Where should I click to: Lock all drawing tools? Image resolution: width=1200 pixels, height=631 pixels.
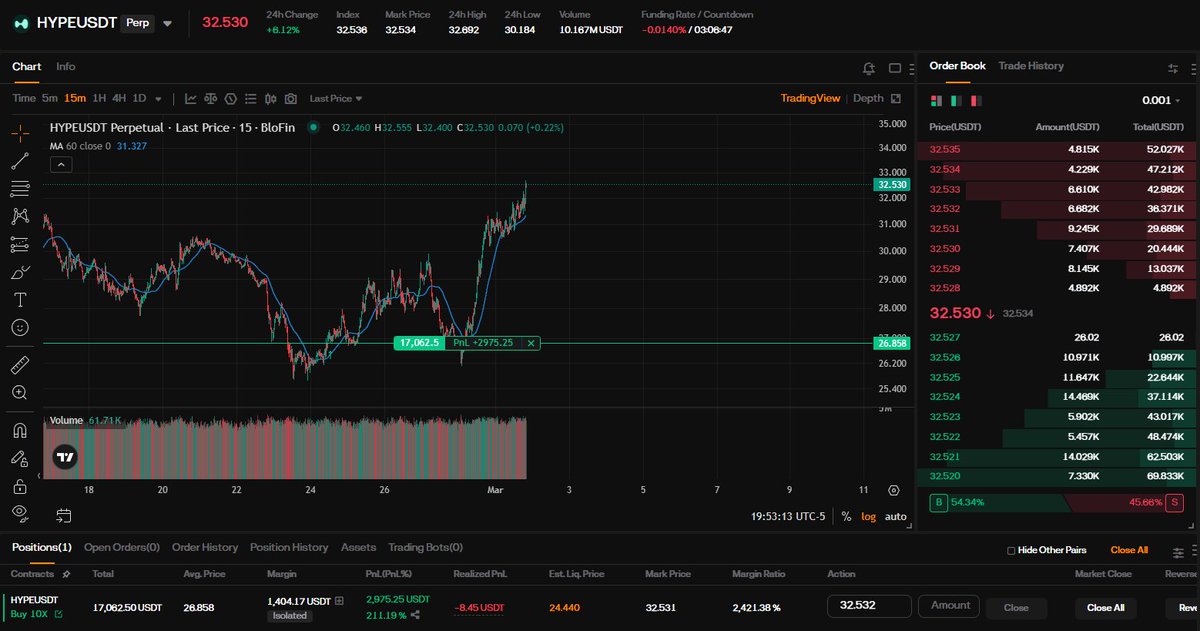point(20,486)
